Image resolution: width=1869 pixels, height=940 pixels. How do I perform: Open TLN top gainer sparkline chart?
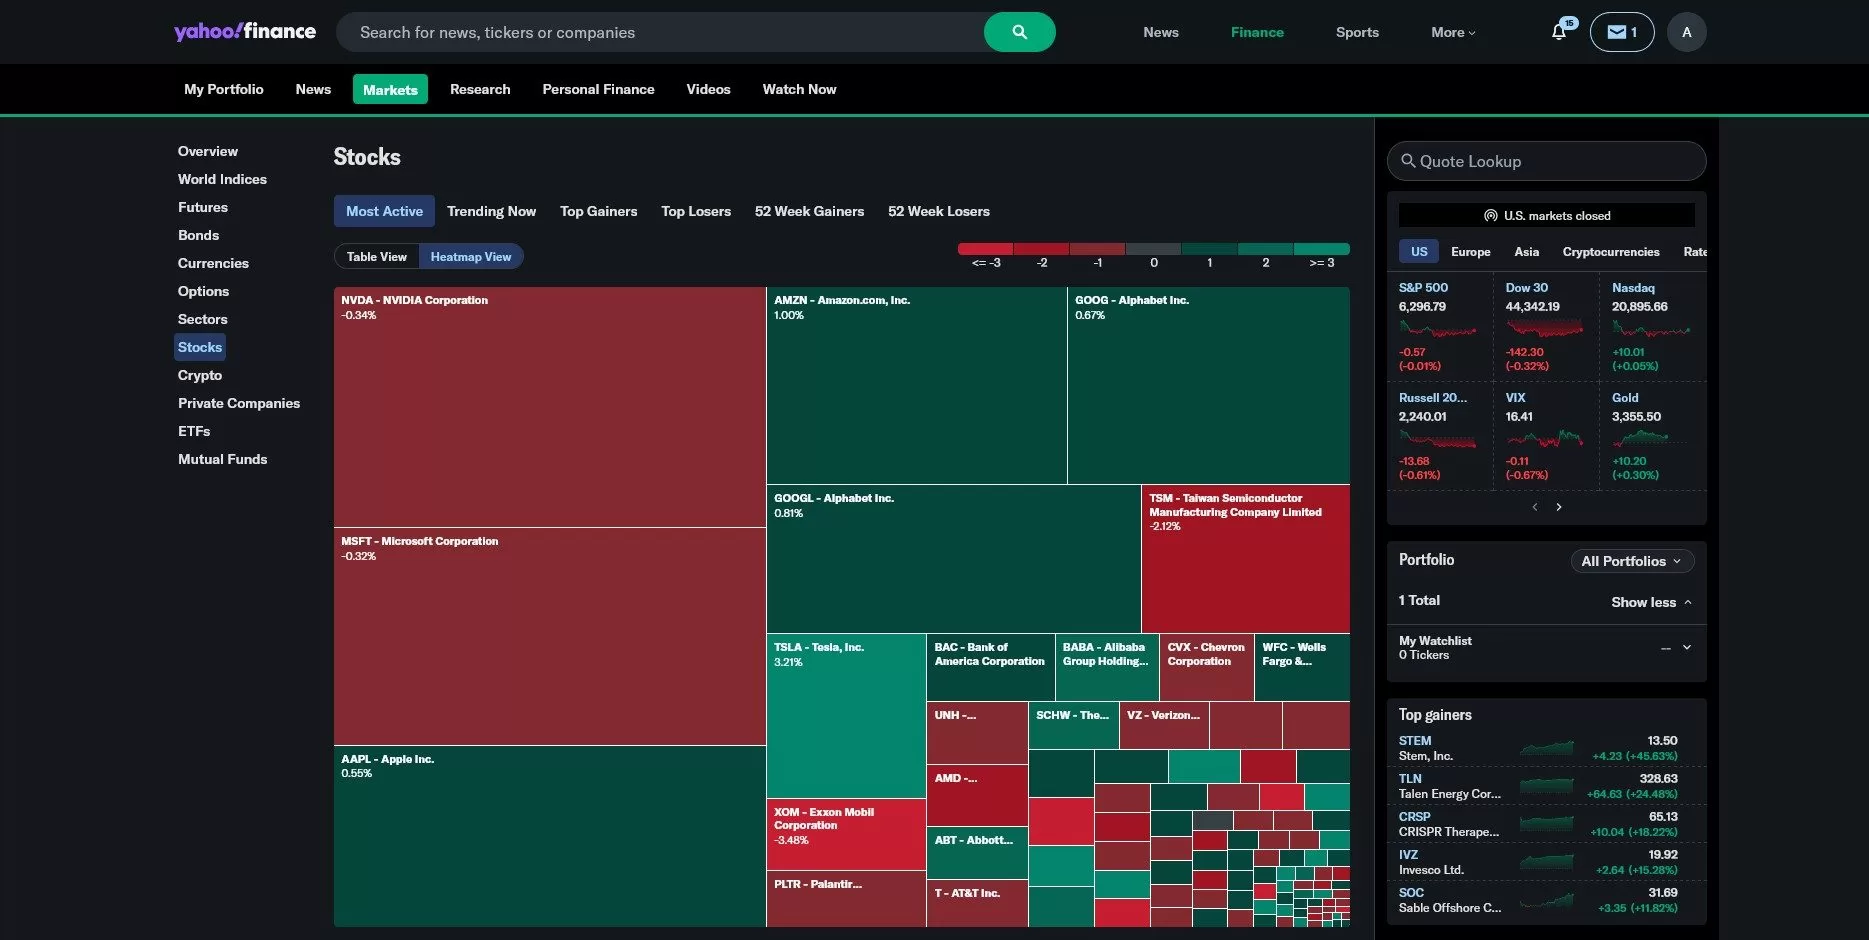(1546, 786)
